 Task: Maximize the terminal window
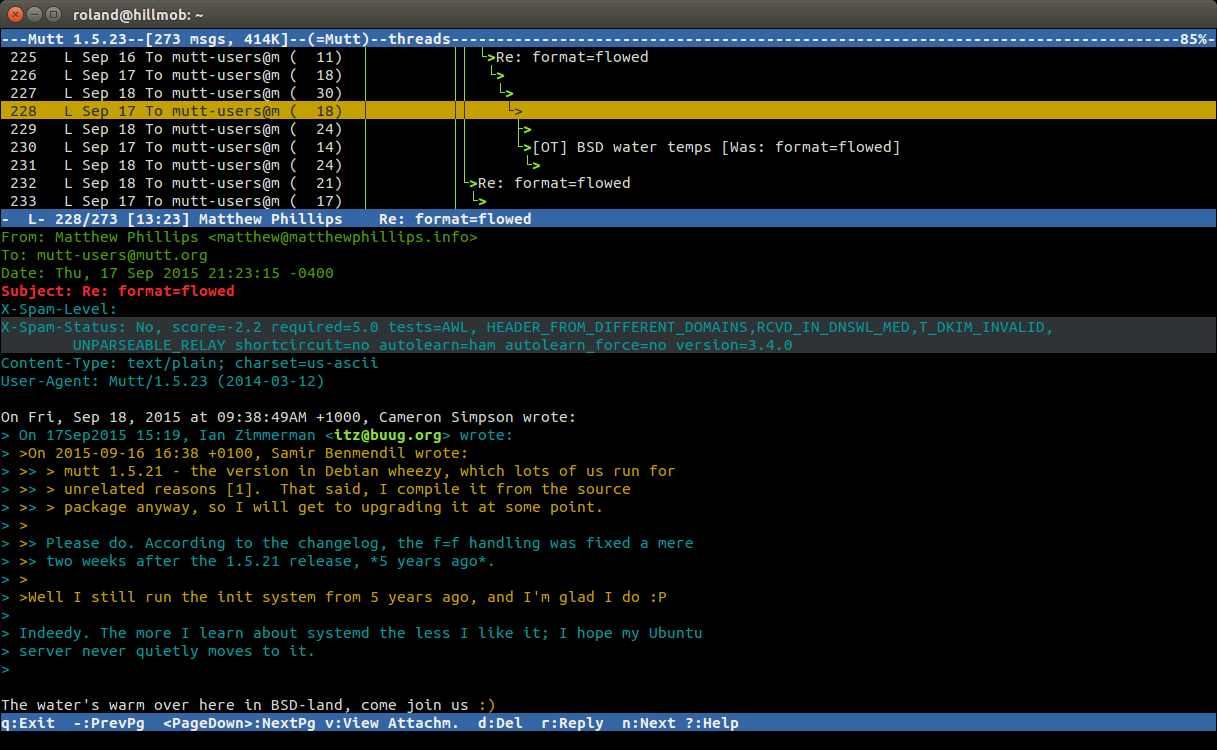tap(52, 14)
